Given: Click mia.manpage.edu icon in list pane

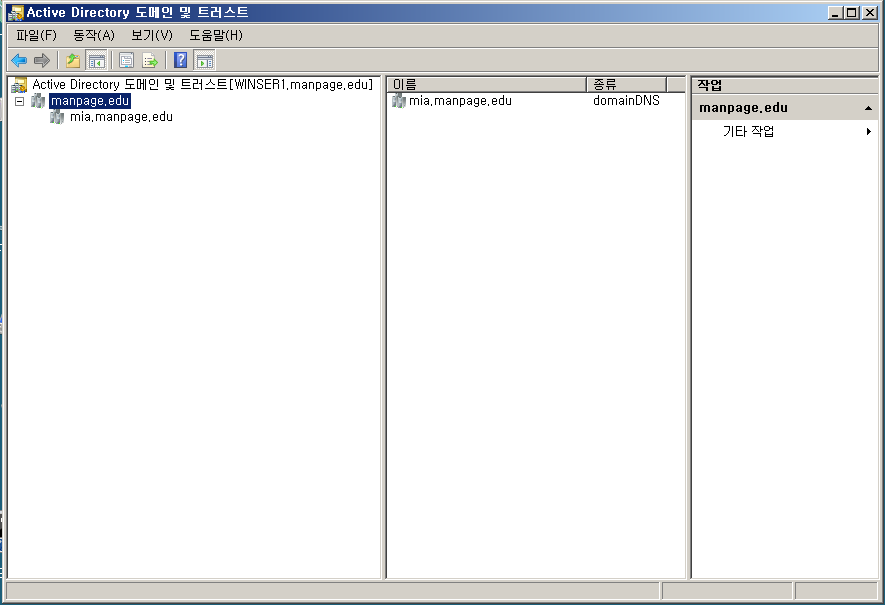Looking at the screenshot, I should (398, 101).
